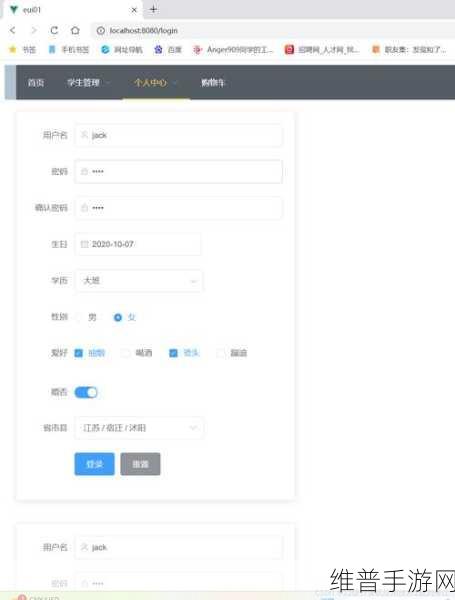455x600 pixels.
Task: Toggle the 婚否 switch
Action: point(86,392)
